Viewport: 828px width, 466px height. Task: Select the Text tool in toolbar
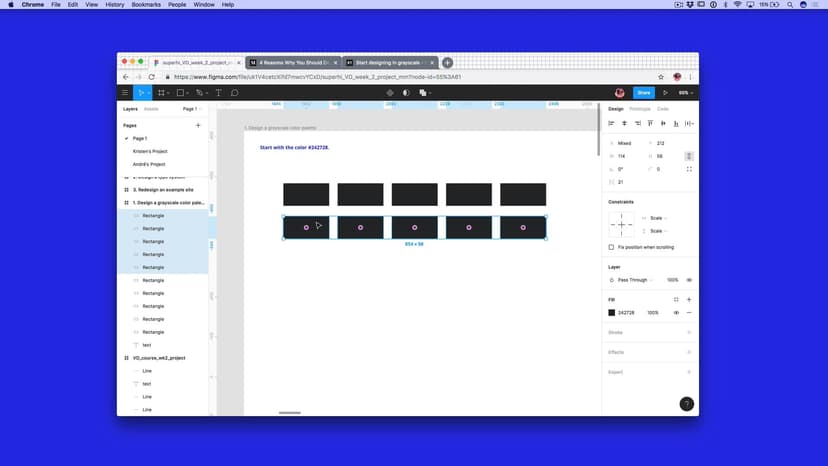[219, 93]
